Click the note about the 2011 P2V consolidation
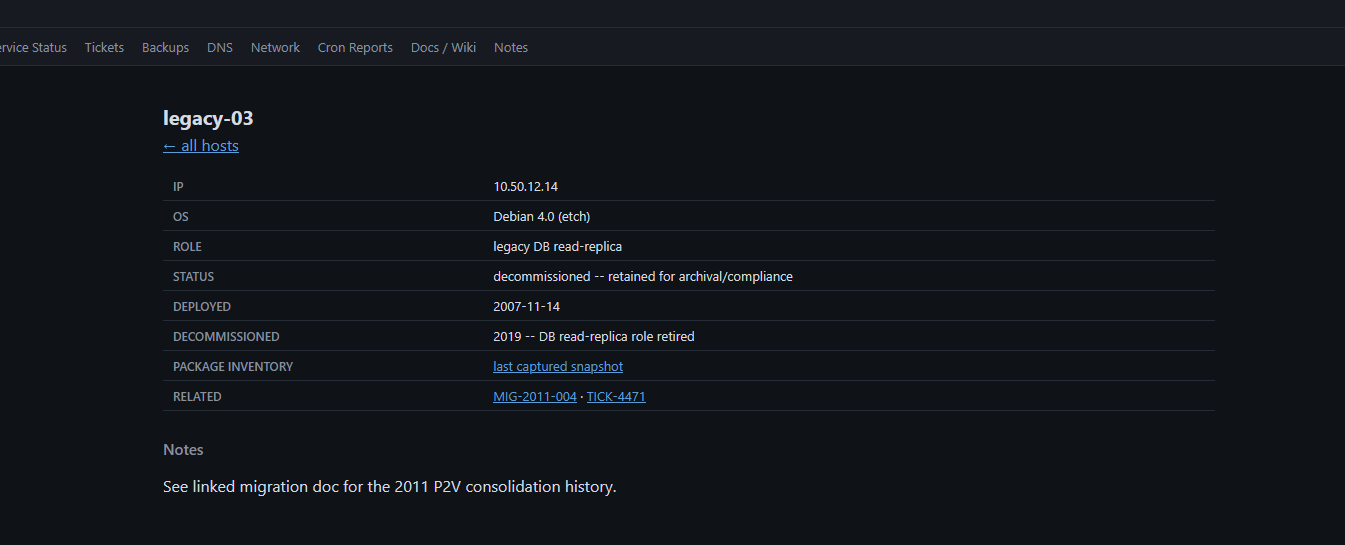 tap(390, 487)
